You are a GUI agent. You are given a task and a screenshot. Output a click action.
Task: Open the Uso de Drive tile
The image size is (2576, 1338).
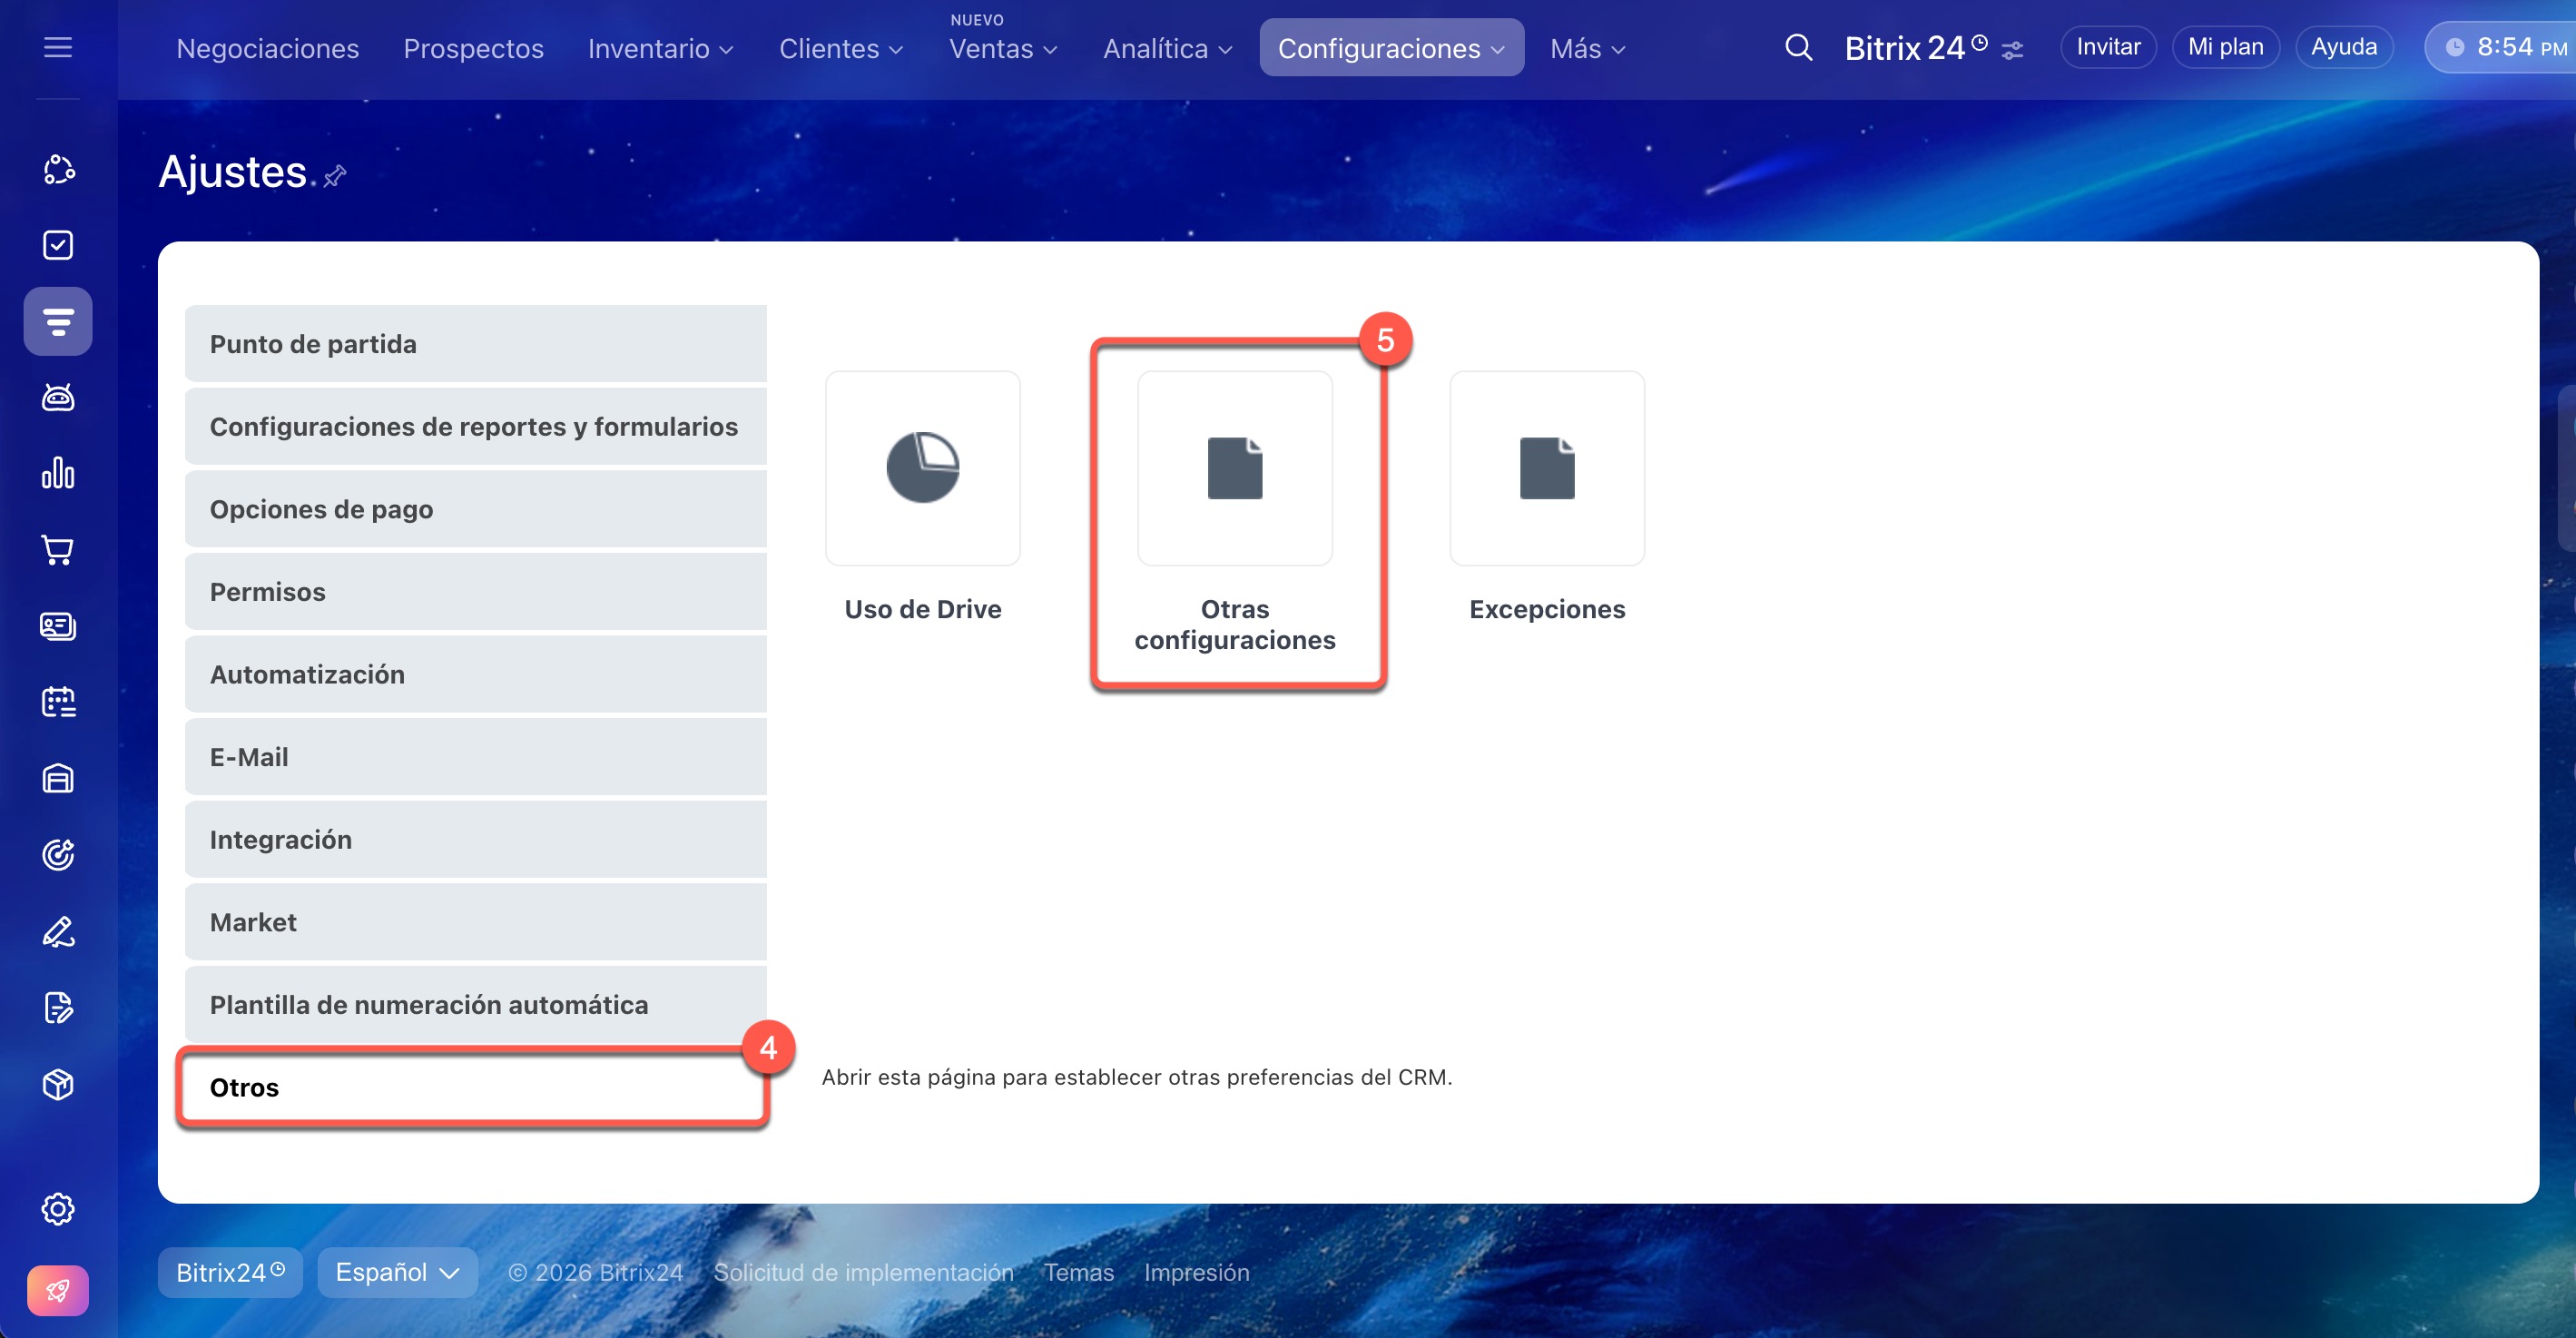pyautogui.click(x=922, y=468)
